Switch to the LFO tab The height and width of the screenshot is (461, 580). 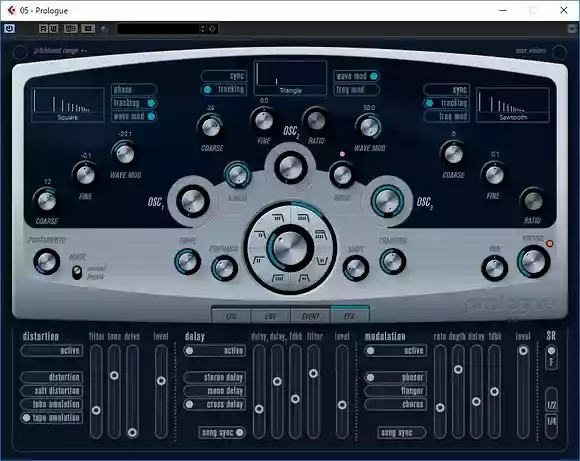tap(231, 316)
